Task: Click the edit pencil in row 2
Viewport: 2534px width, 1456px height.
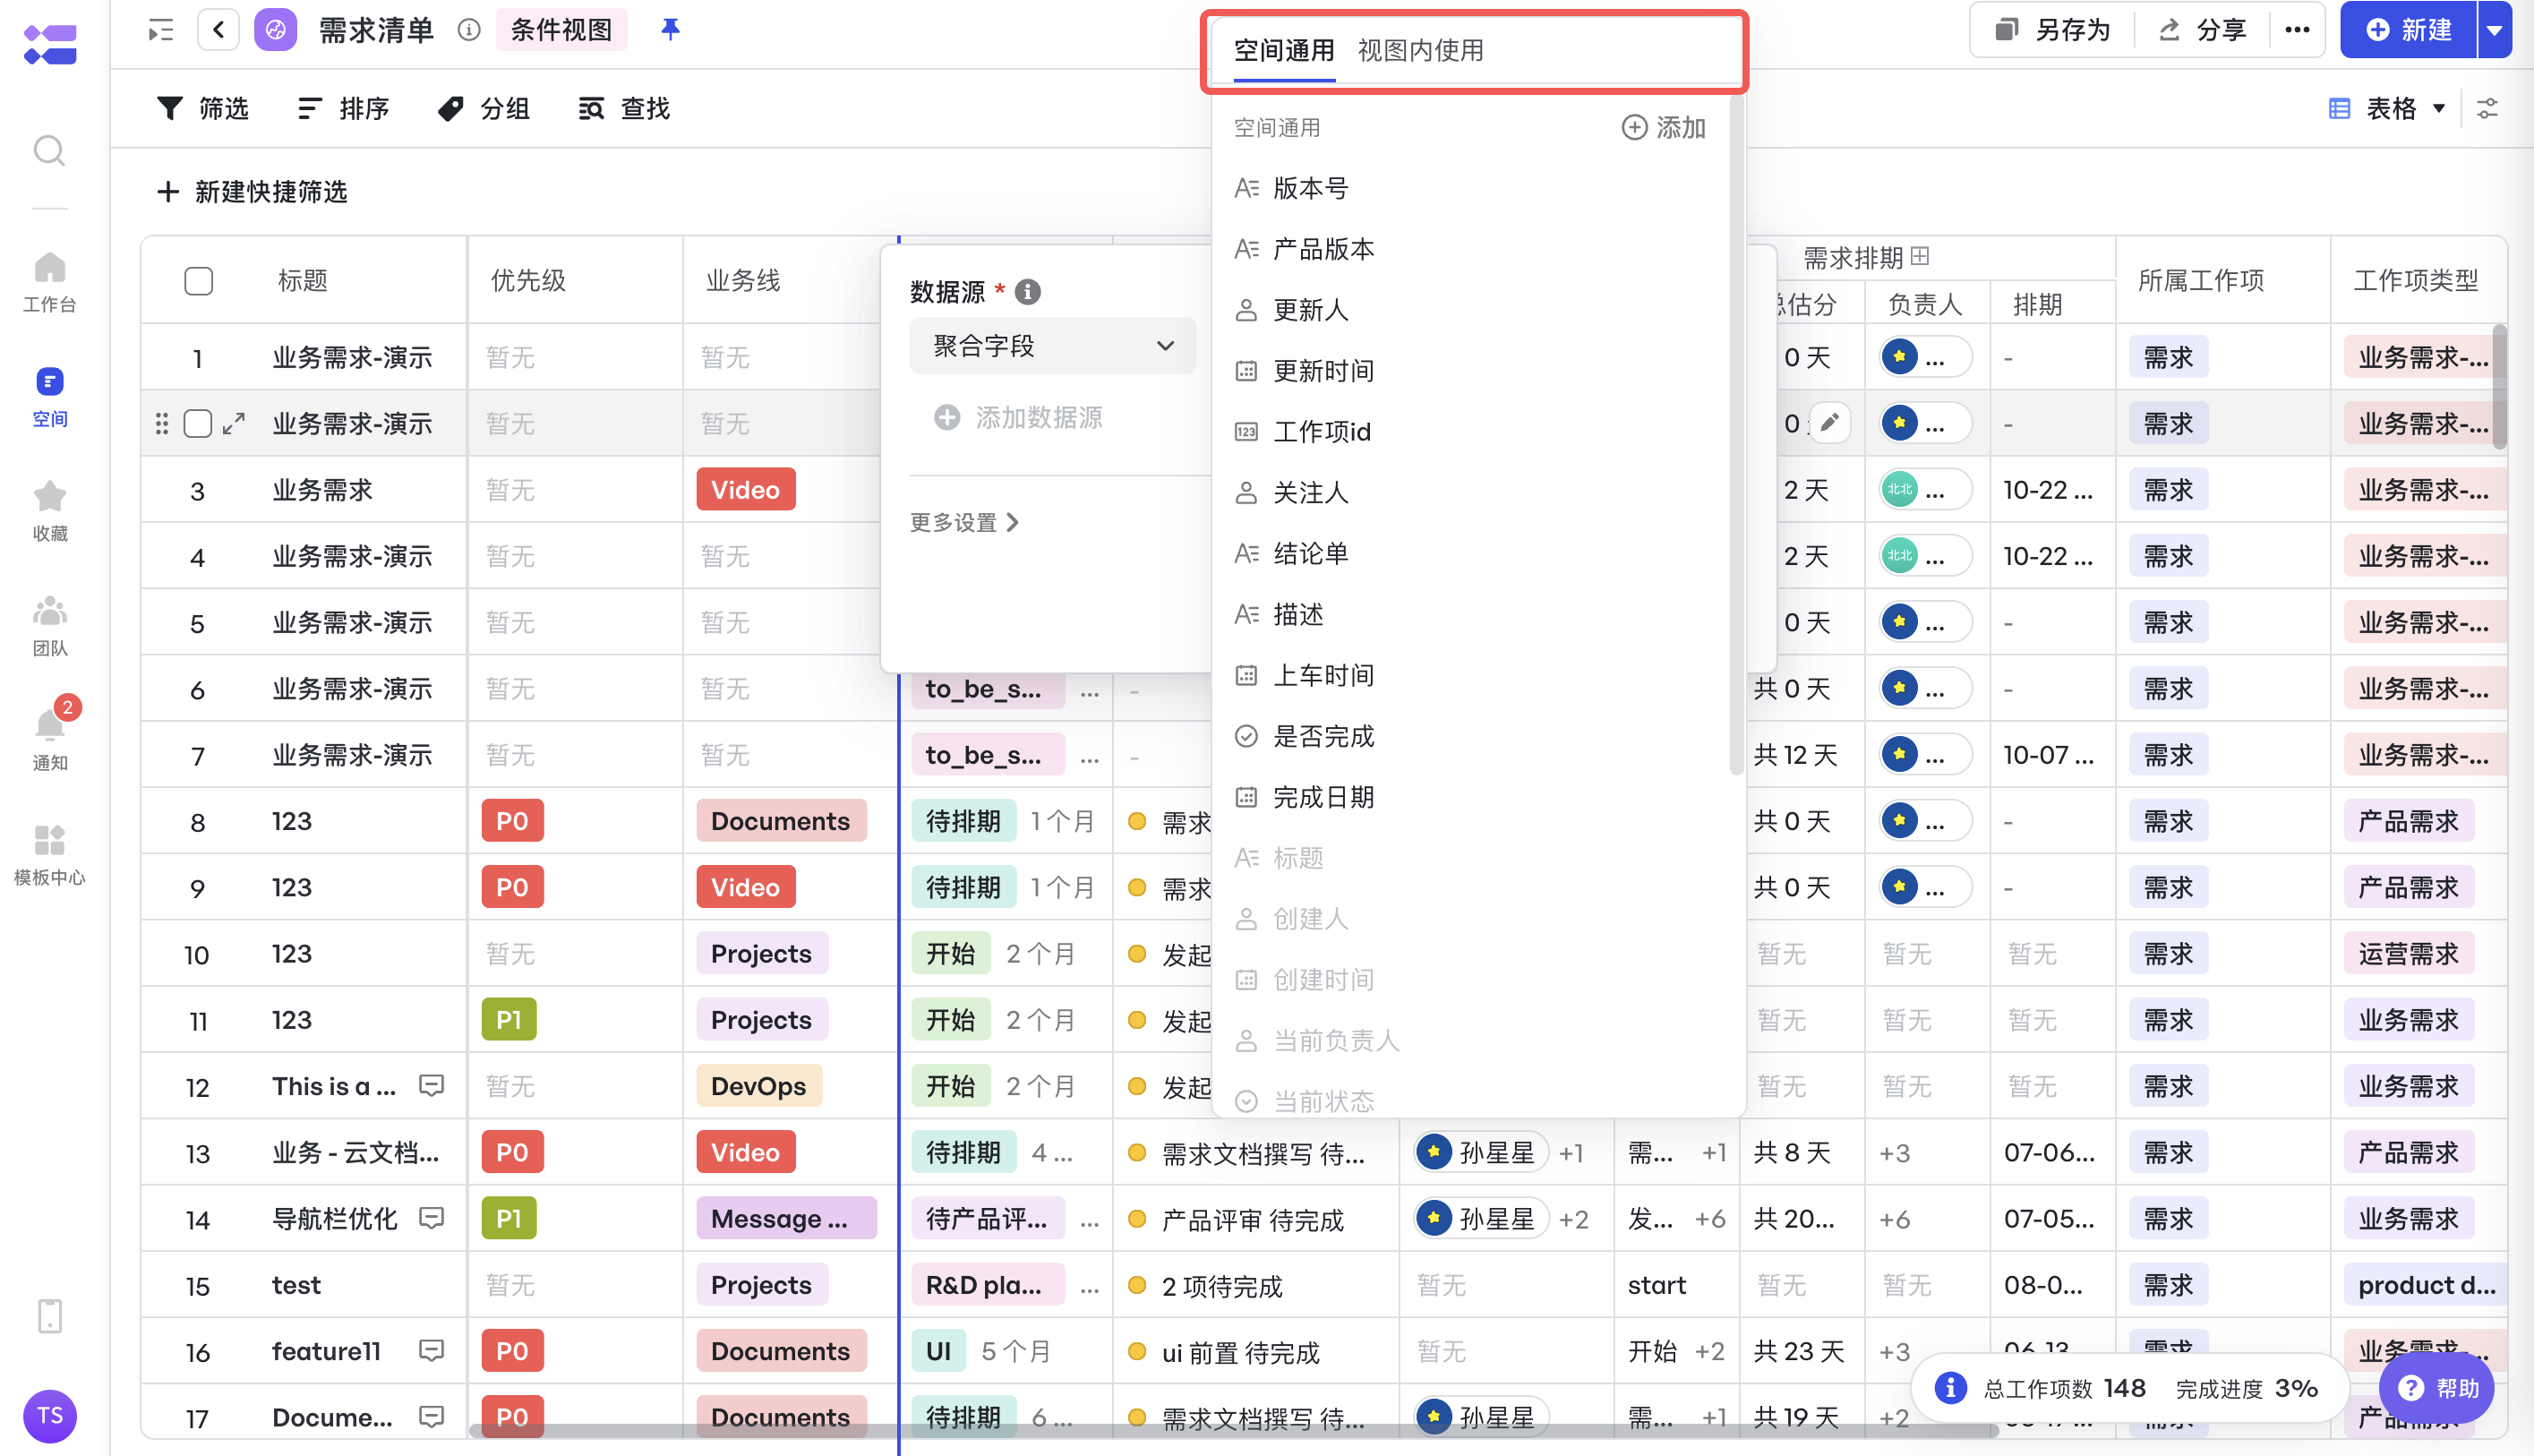Action: coord(1829,423)
